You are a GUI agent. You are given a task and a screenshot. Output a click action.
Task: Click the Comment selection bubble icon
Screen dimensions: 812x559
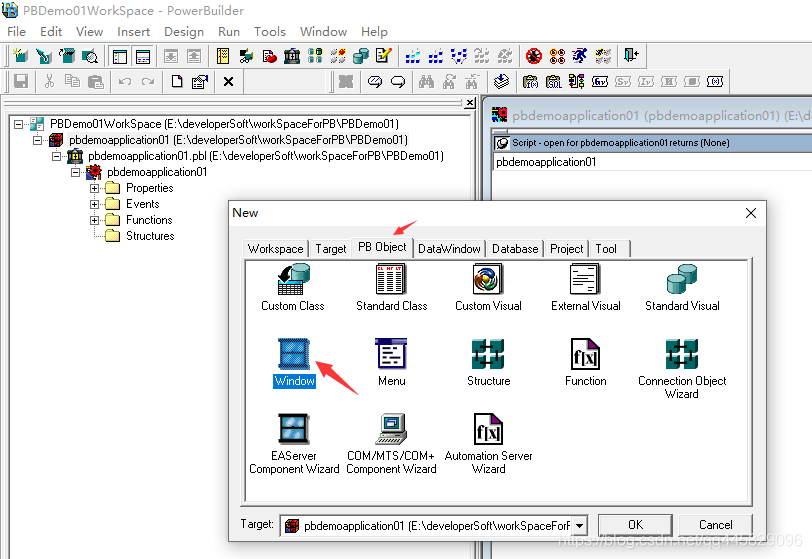(x=375, y=81)
